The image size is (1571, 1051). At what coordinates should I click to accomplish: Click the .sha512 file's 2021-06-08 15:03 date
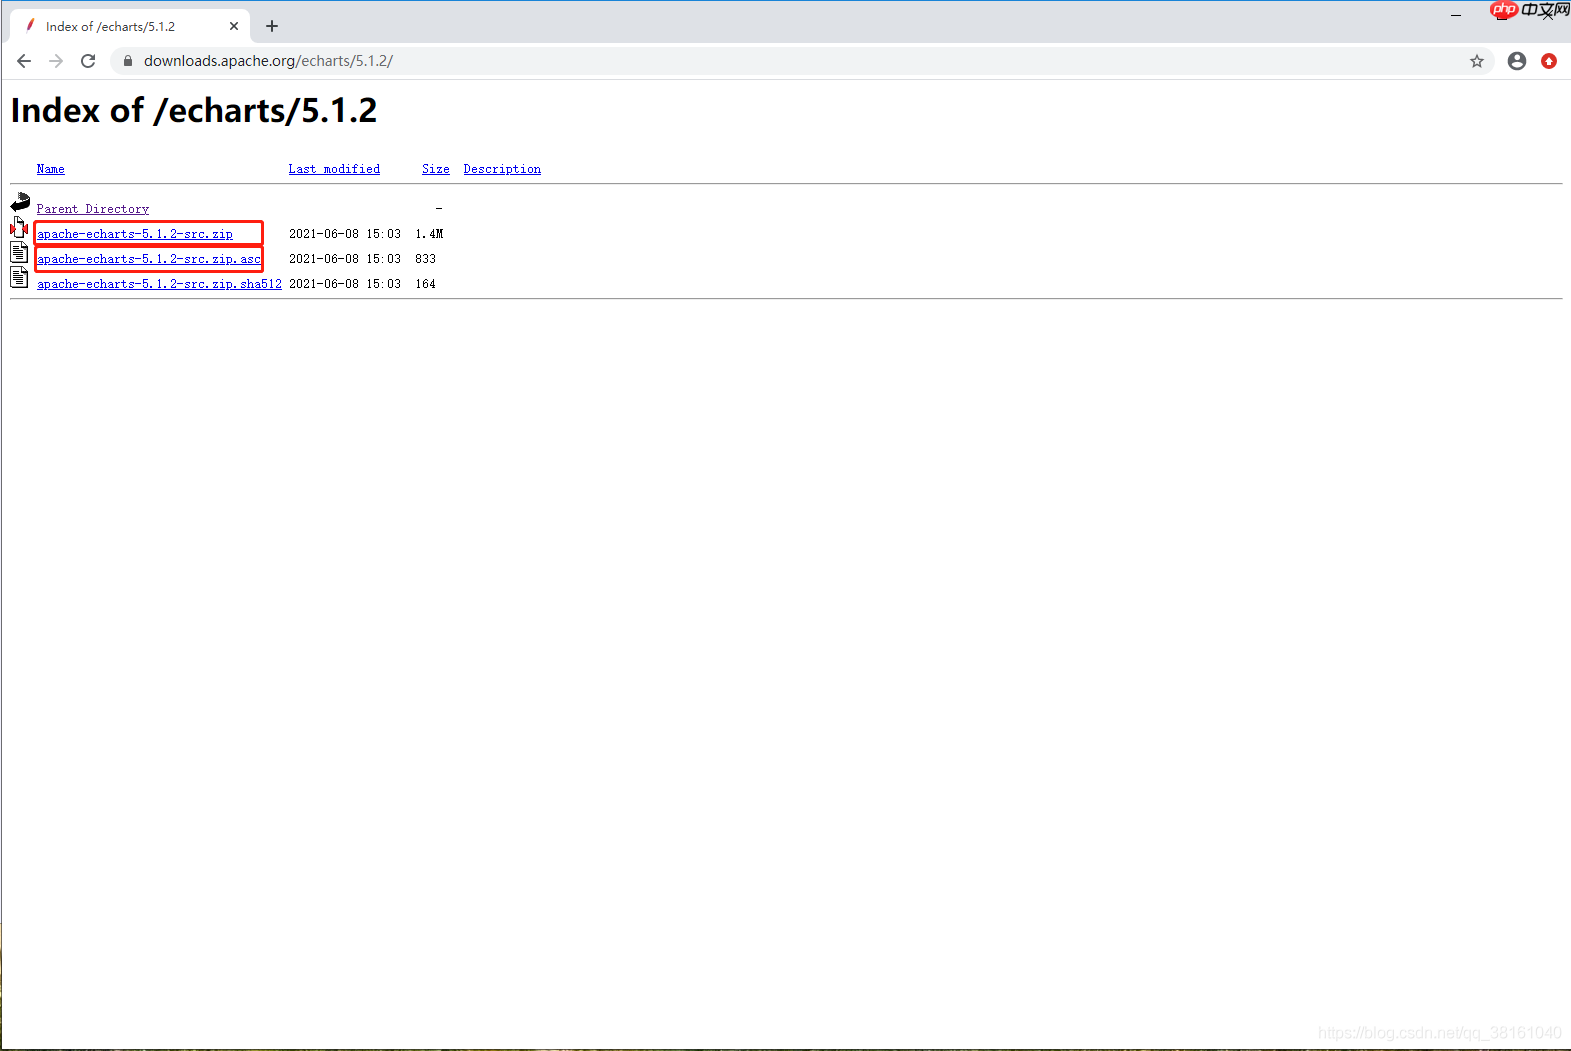345,284
